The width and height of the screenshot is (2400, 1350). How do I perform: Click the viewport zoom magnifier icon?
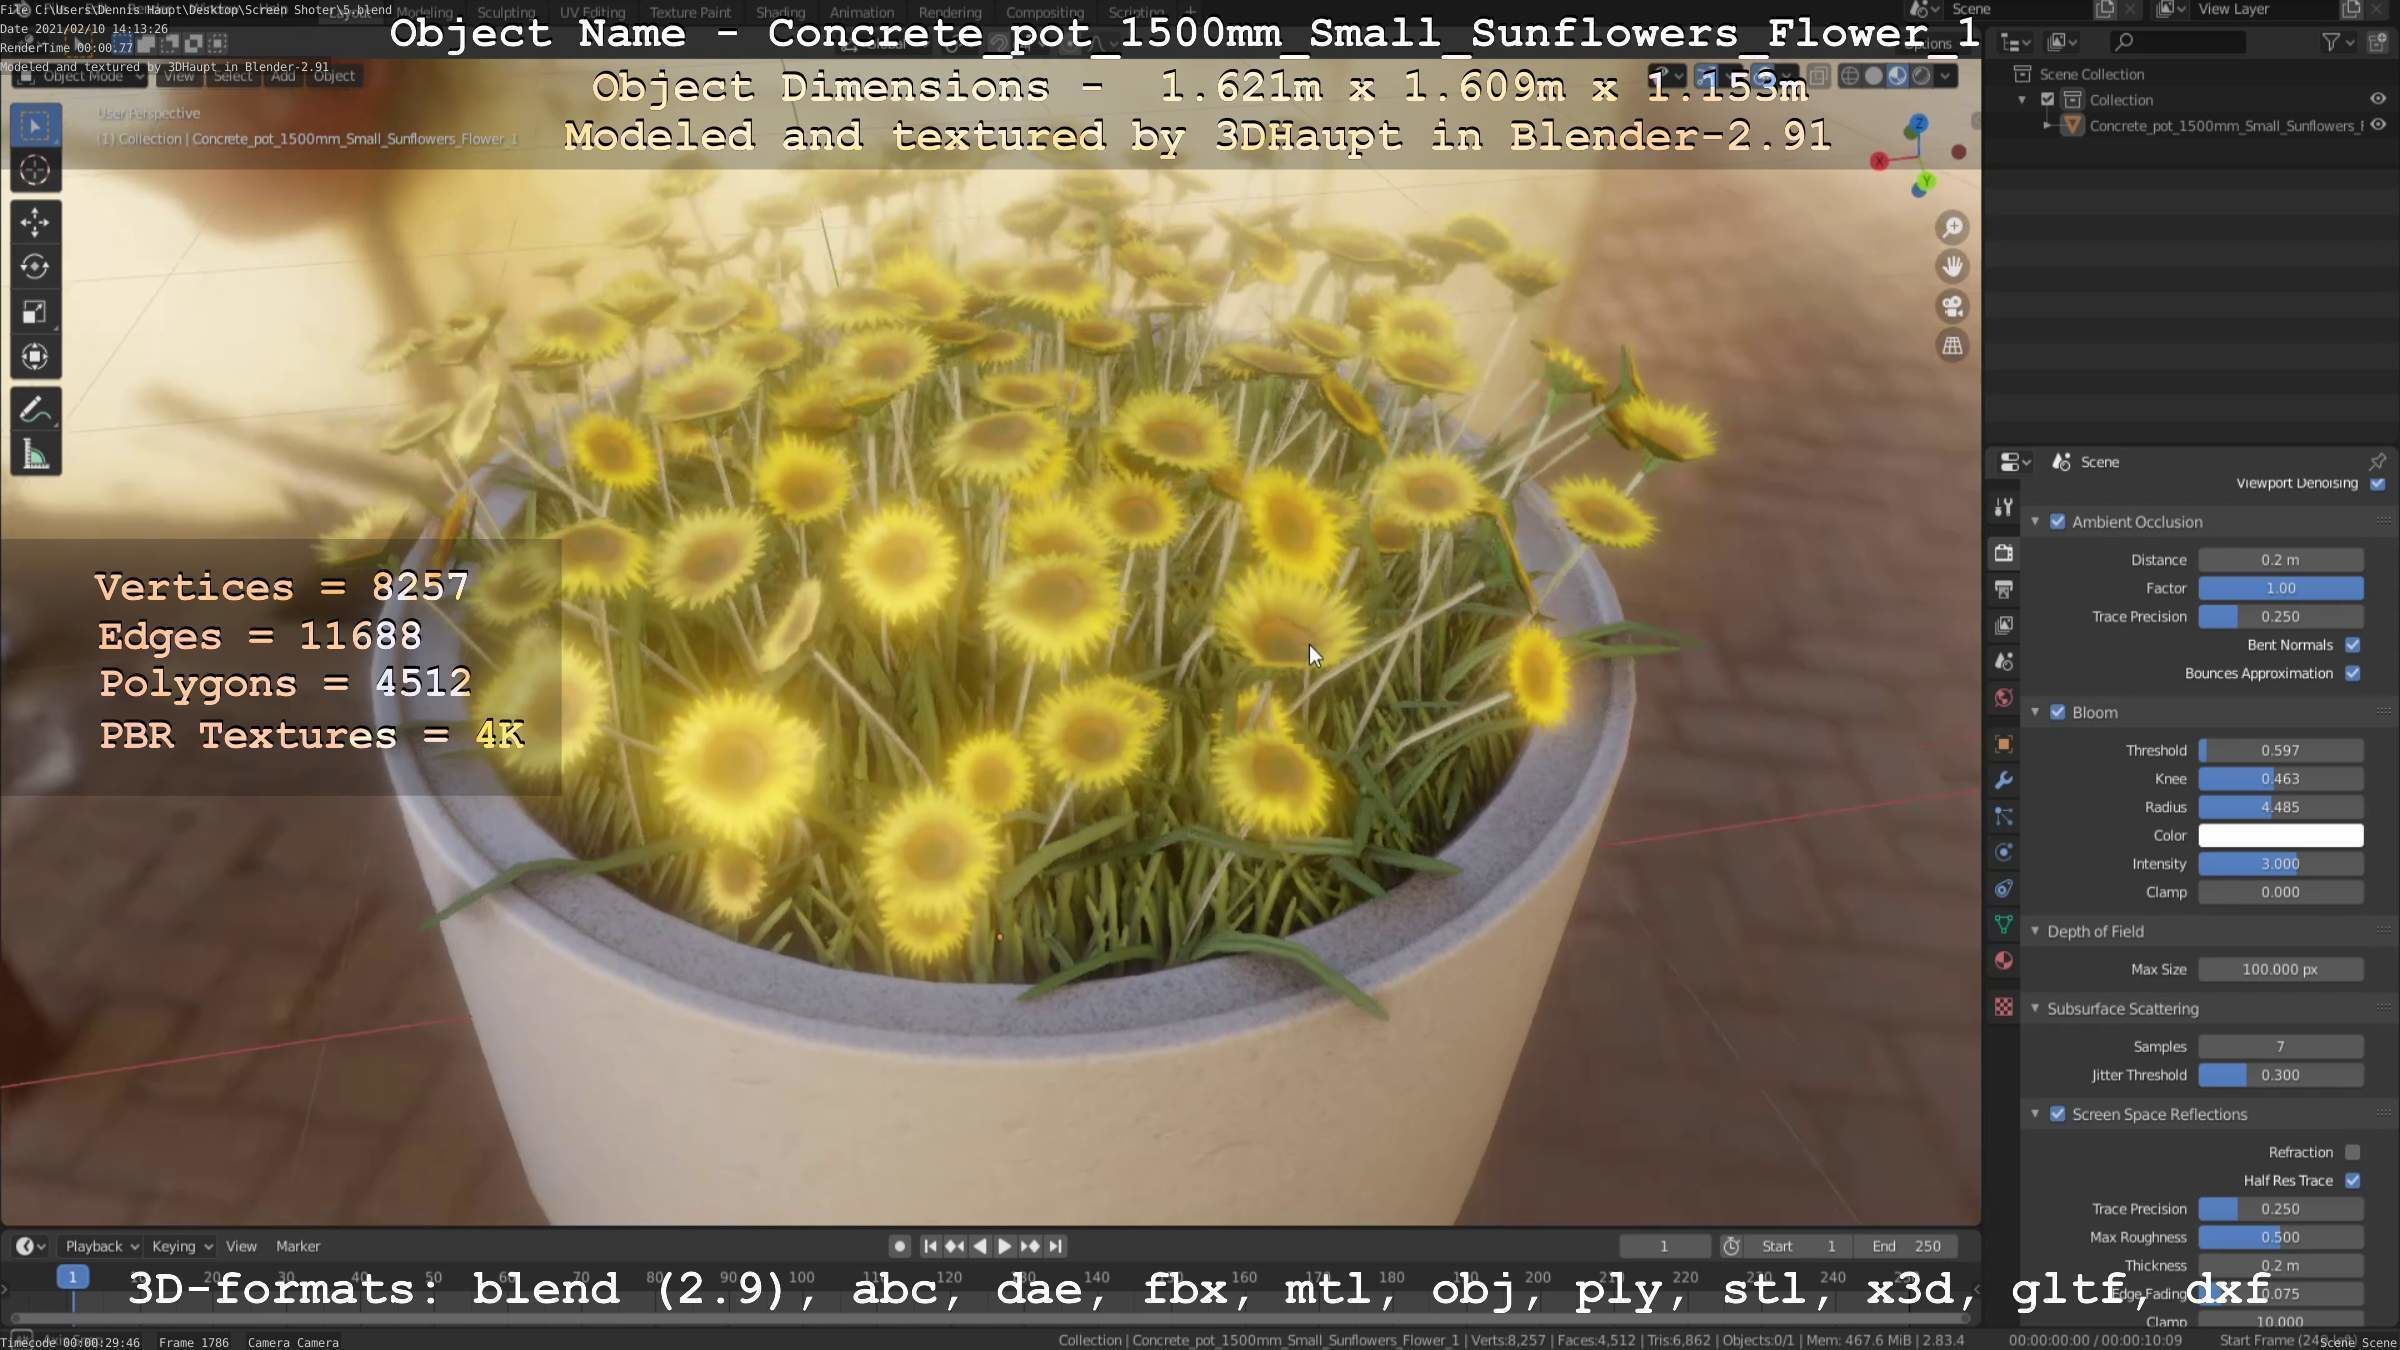pos(1952,228)
